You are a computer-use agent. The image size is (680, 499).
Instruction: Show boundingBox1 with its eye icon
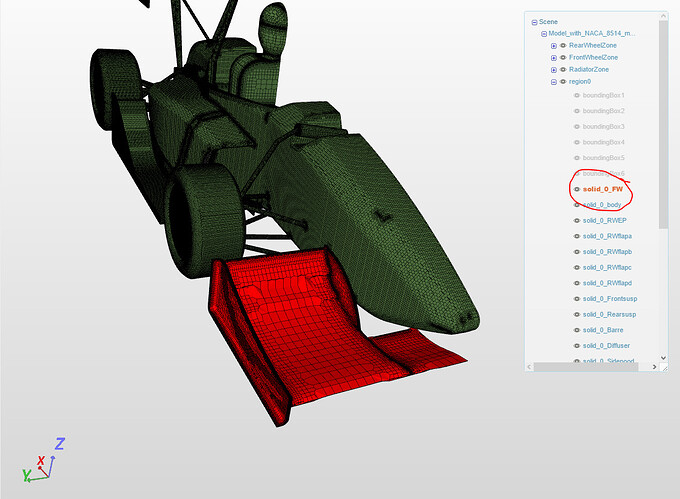(x=577, y=95)
